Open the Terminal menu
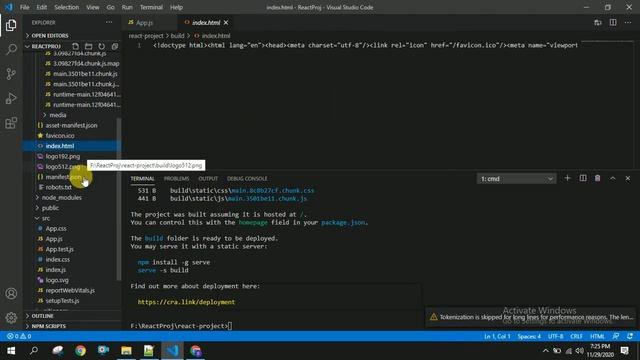The height and width of the screenshot is (360, 640). click(x=151, y=7)
